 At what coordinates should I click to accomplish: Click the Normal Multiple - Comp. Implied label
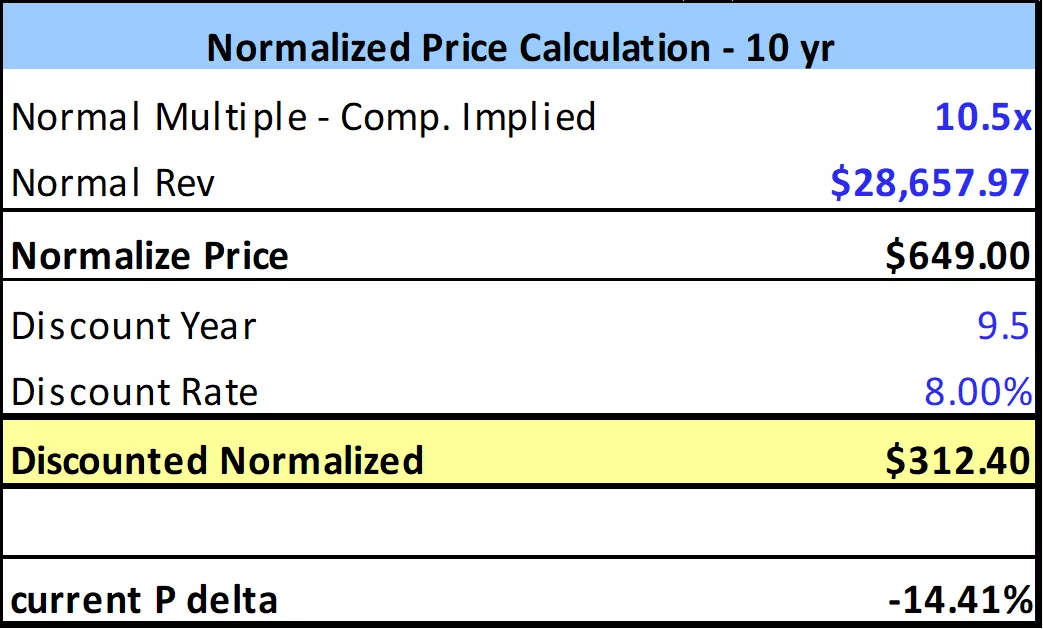tap(303, 118)
